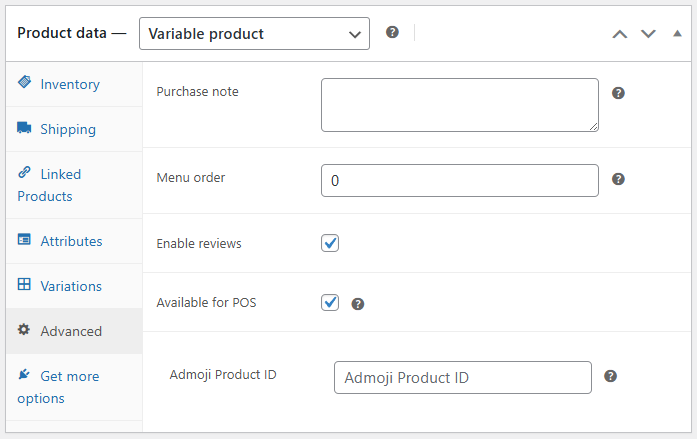
Task: Select the Advanced tab
Action: coord(74,331)
